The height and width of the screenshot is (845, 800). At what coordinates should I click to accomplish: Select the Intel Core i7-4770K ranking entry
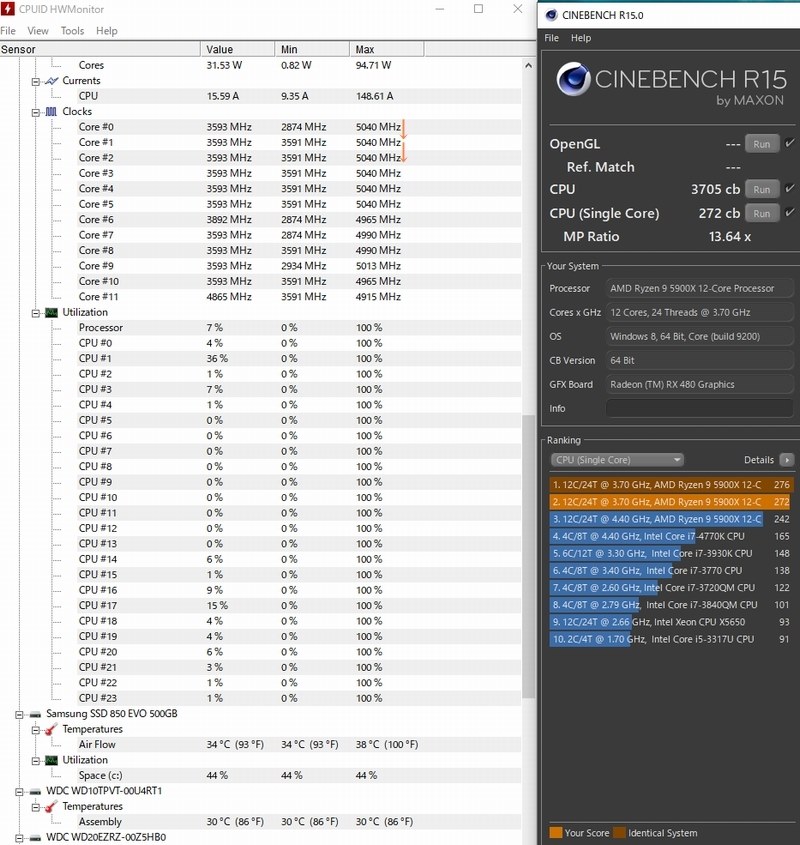point(671,536)
